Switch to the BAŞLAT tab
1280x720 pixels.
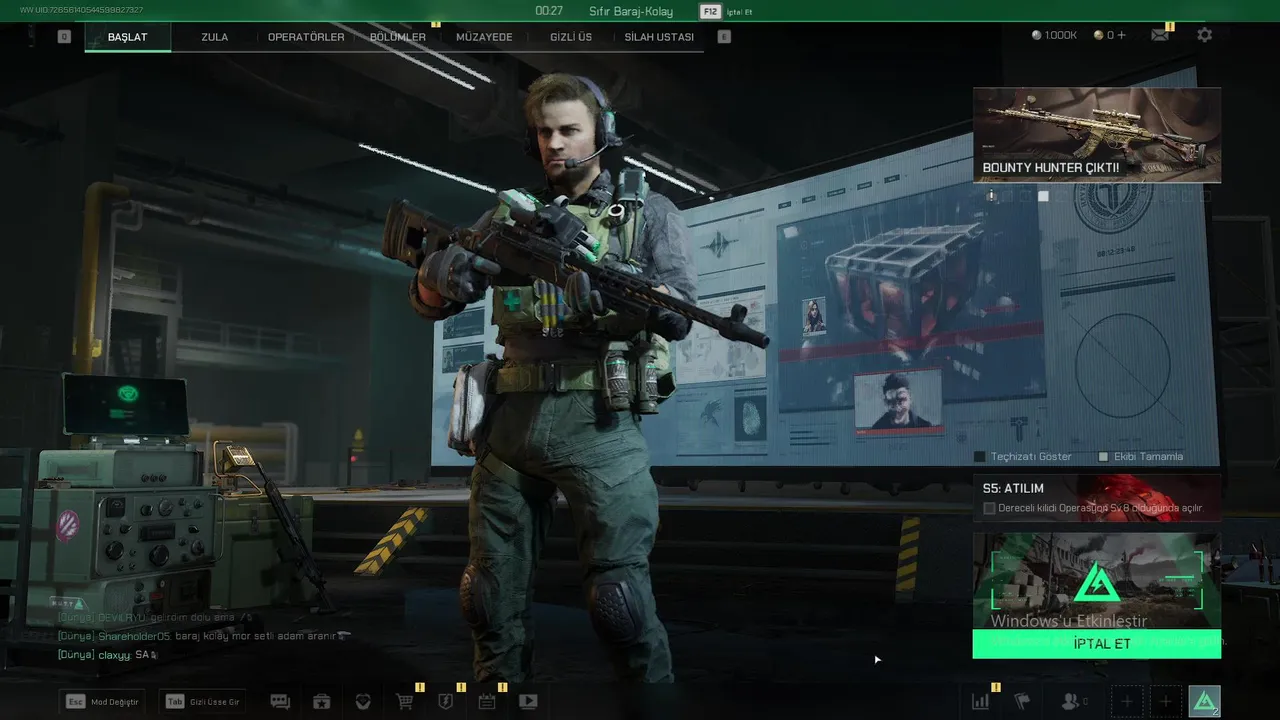click(128, 37)
